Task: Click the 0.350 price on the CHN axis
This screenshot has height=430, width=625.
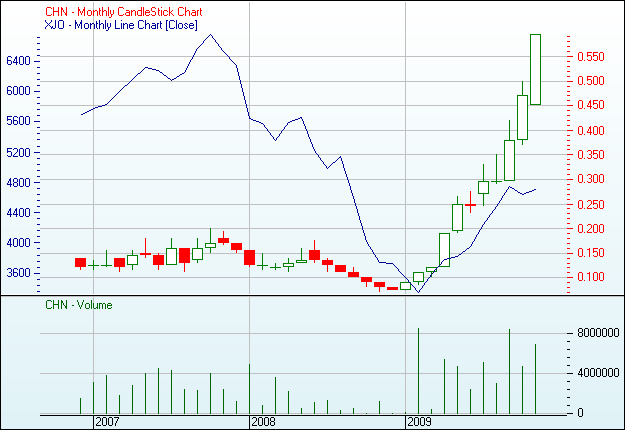Action: tap(591, 155)
